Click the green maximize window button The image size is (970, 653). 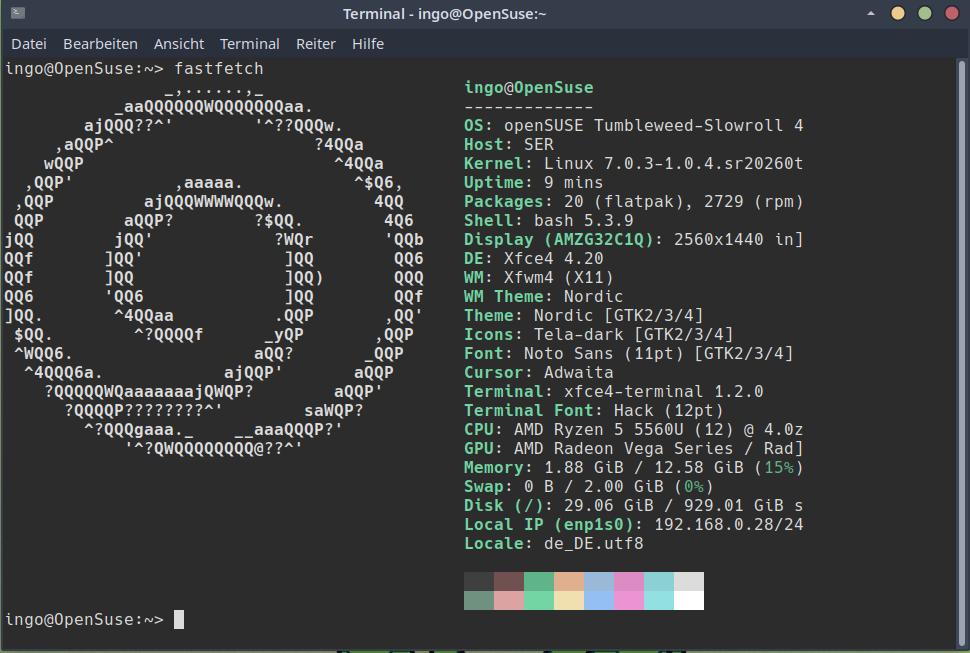[925, 13]
